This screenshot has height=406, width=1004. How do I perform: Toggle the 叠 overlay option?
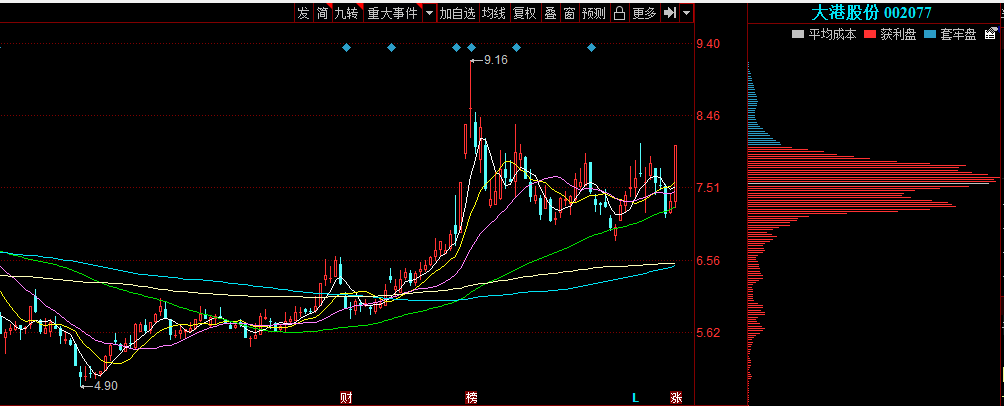550,13
